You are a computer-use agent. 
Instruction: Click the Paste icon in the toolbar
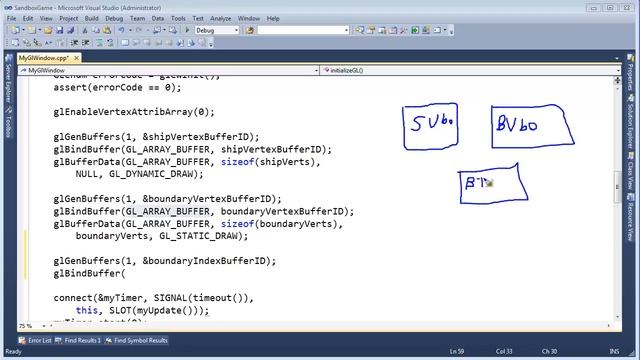click(x=107, y=30)
